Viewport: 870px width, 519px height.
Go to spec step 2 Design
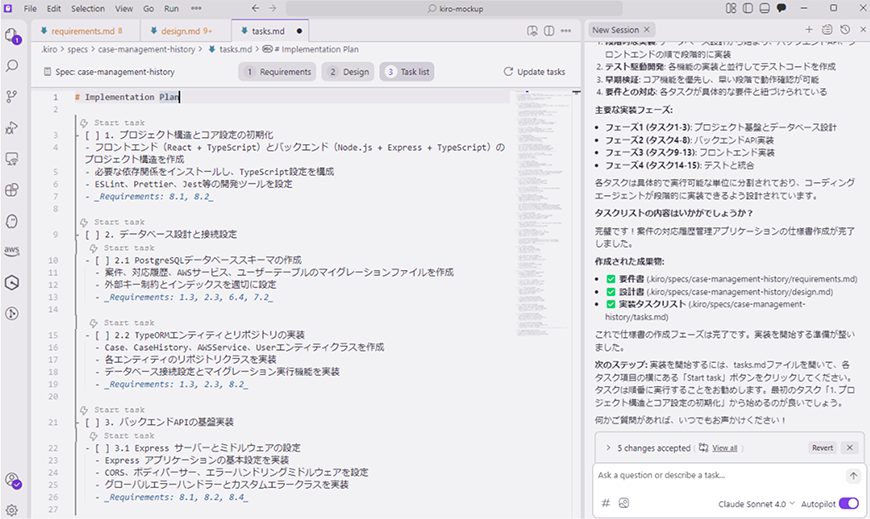click(348, 72)
